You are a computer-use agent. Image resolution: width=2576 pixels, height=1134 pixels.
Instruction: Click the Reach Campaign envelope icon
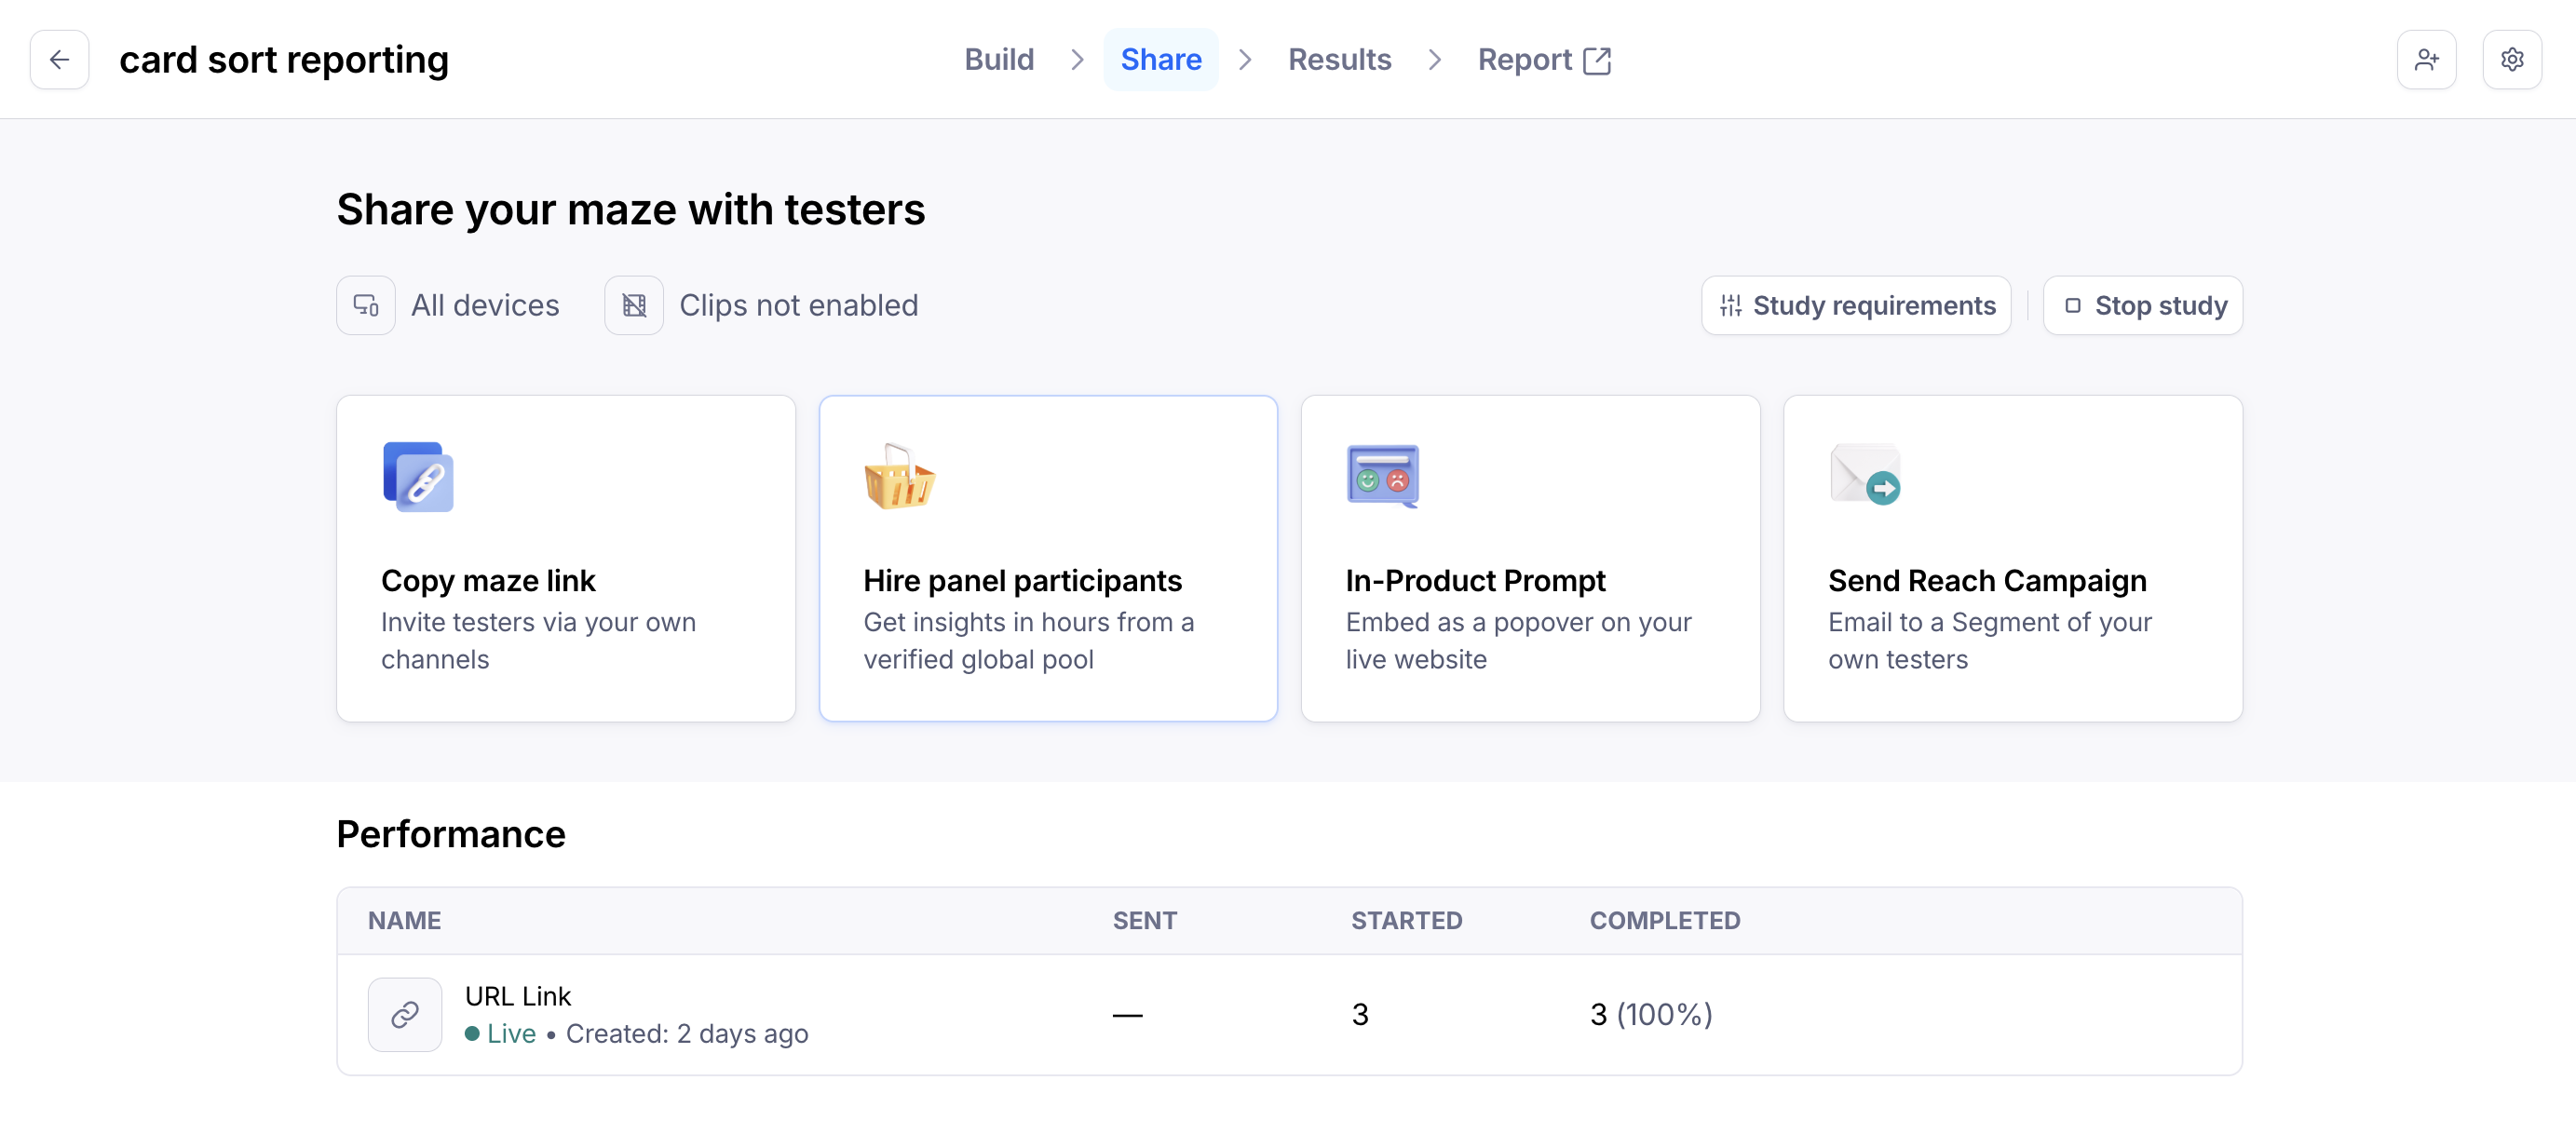pos(1864,475)
